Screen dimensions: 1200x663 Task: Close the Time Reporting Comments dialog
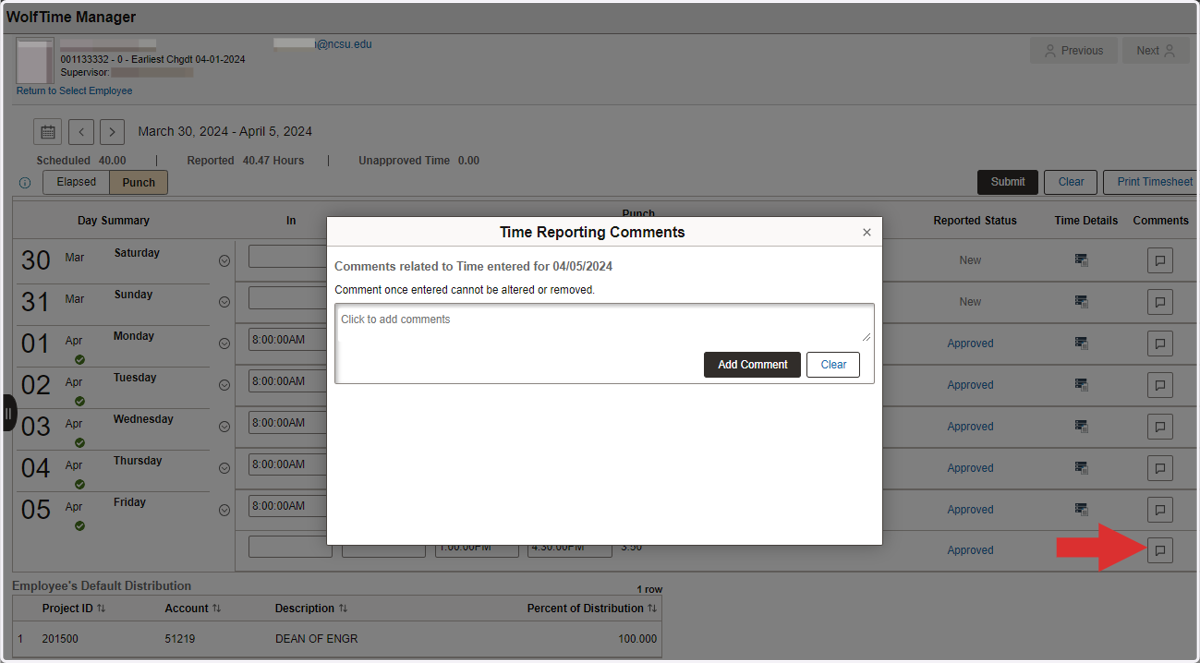click(x=867, y=232)
